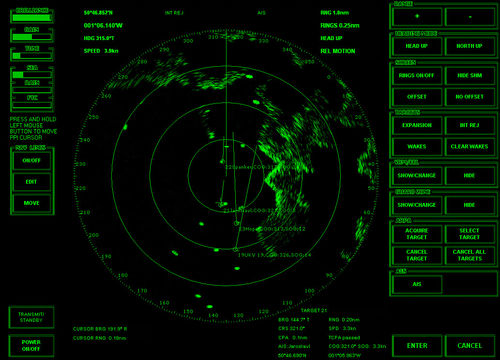500x360 pixels.
Task: Adjust the Rain clutter slider bar
Action: tap(32, 90)
